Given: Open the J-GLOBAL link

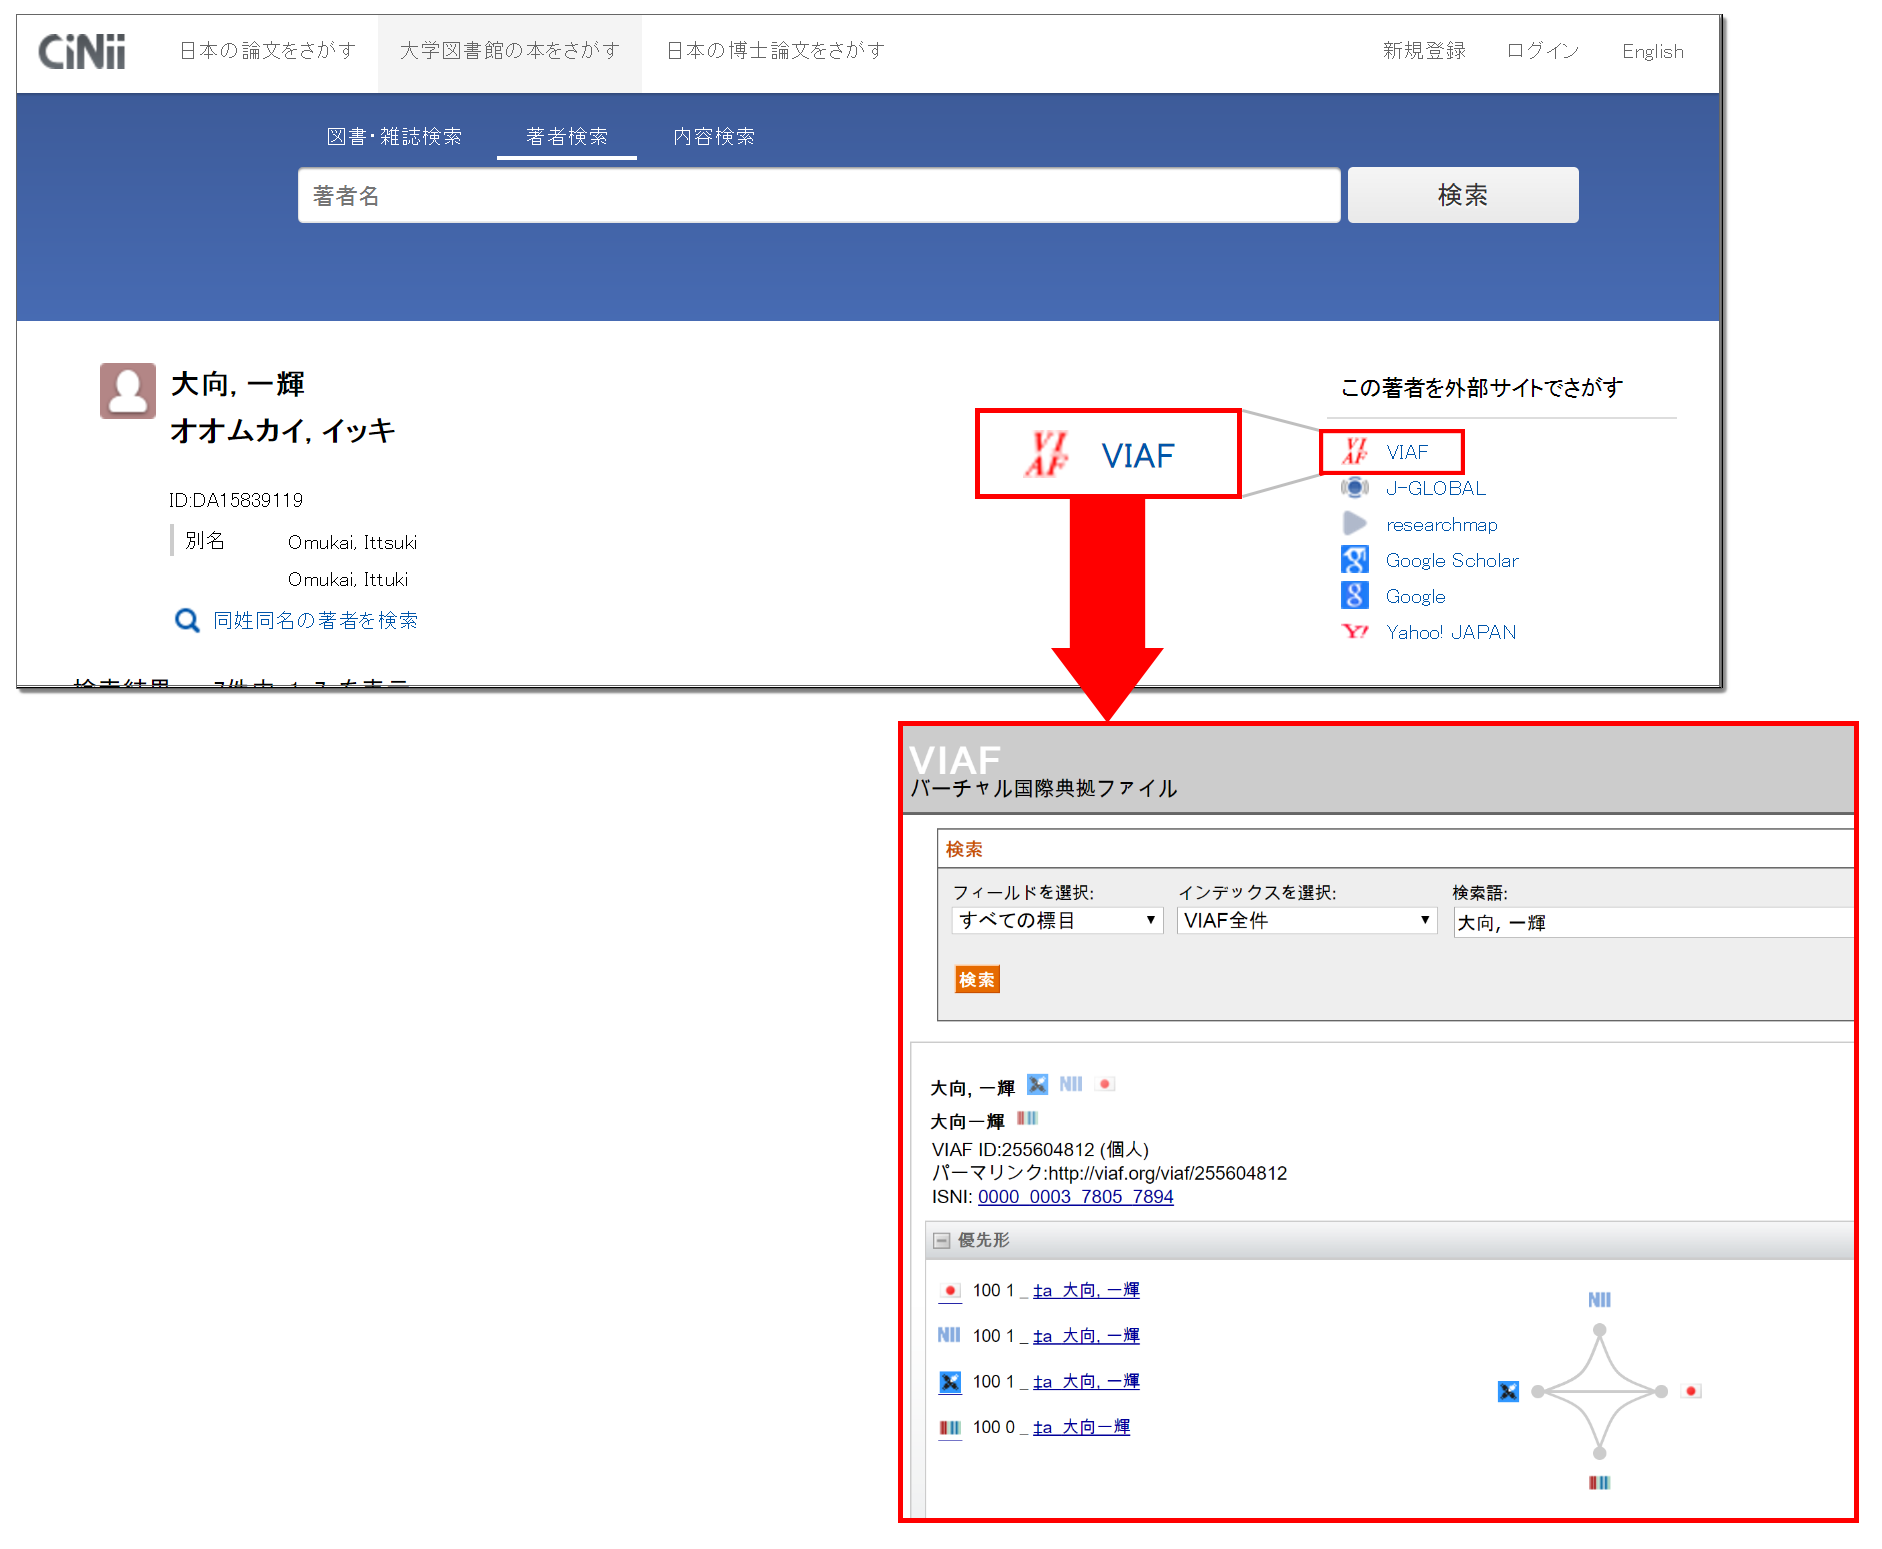Looking at the screenshot, I should [1436, 488].
